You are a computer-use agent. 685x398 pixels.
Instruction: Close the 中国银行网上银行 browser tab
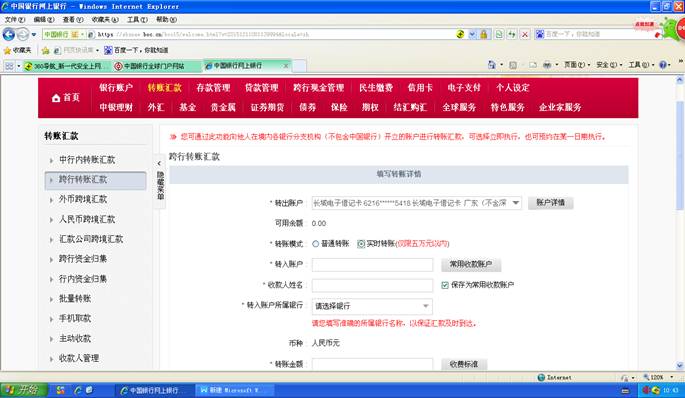coord(286,66)
